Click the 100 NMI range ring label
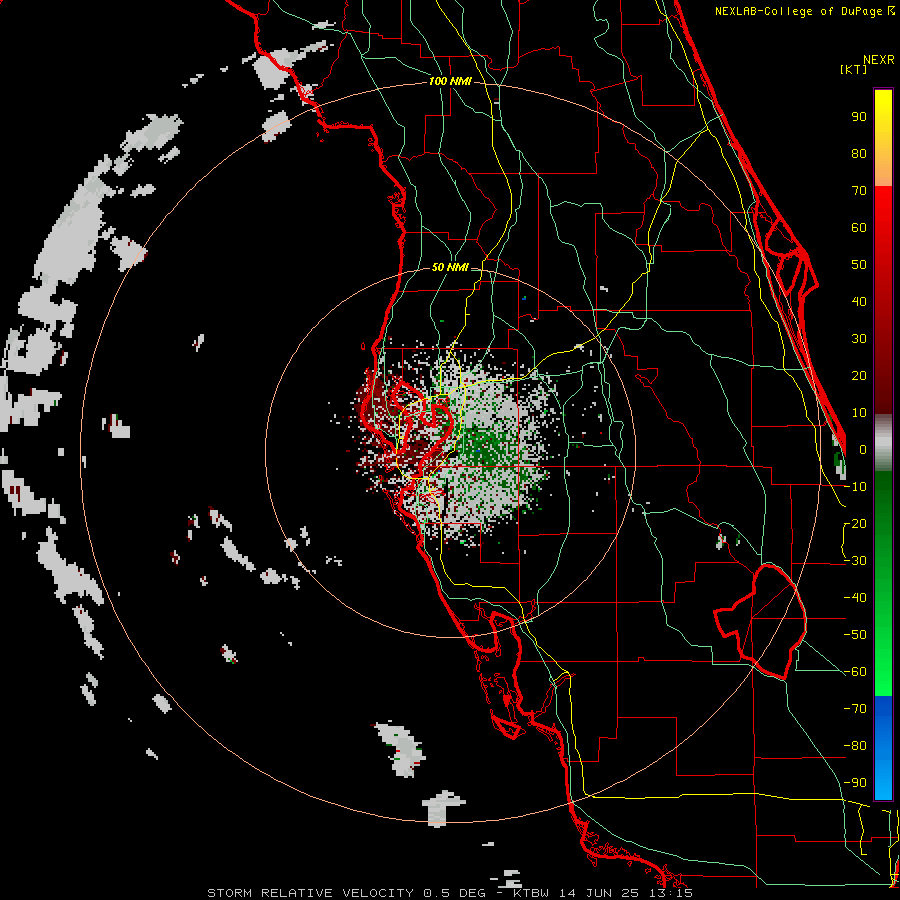 coord(450,82)
